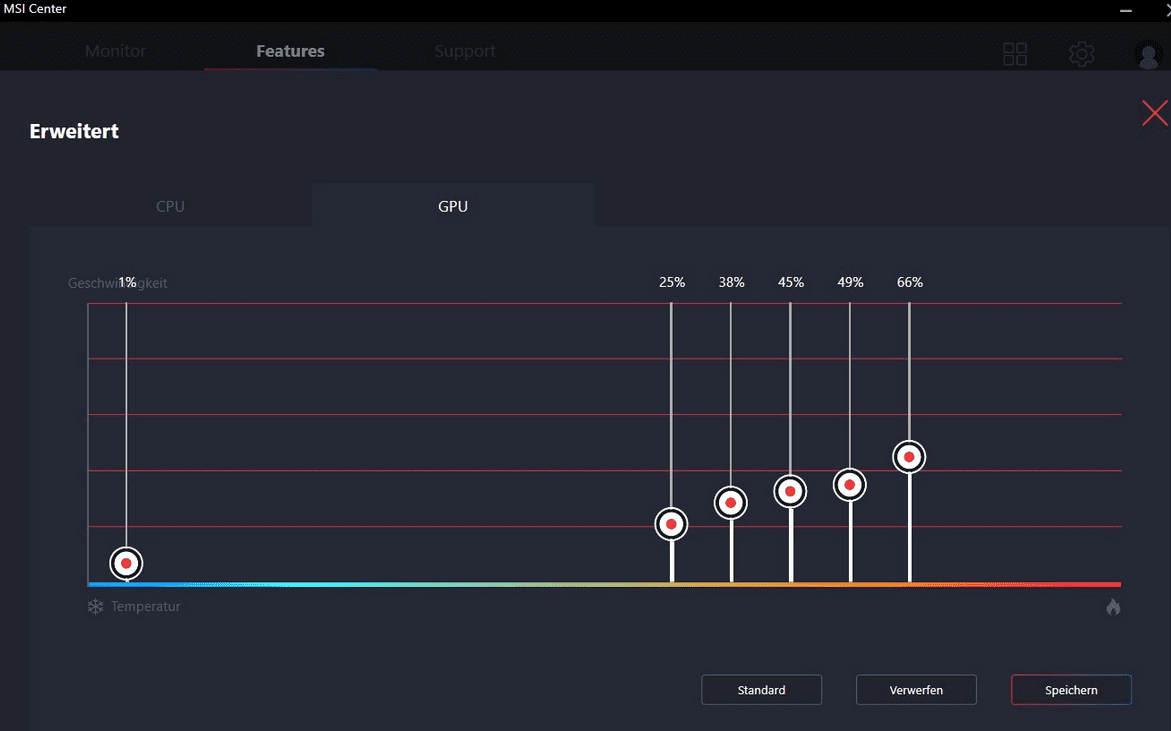Open the apps grid icon

click(x=1015, y=54)
